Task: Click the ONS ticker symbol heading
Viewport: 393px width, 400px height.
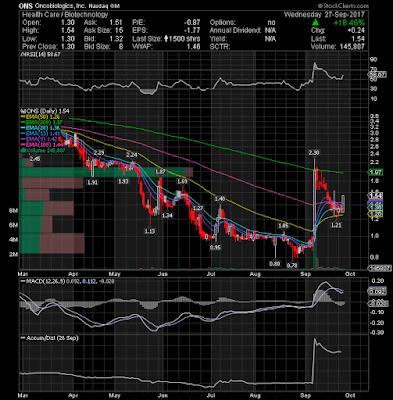Action: pos(25,6)
